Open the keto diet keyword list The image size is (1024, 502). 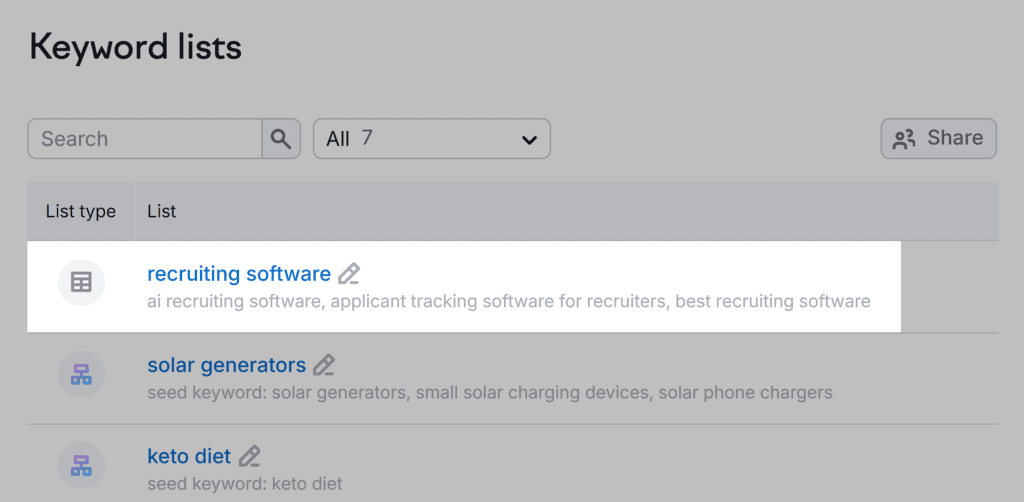click(x=189, y=457)
